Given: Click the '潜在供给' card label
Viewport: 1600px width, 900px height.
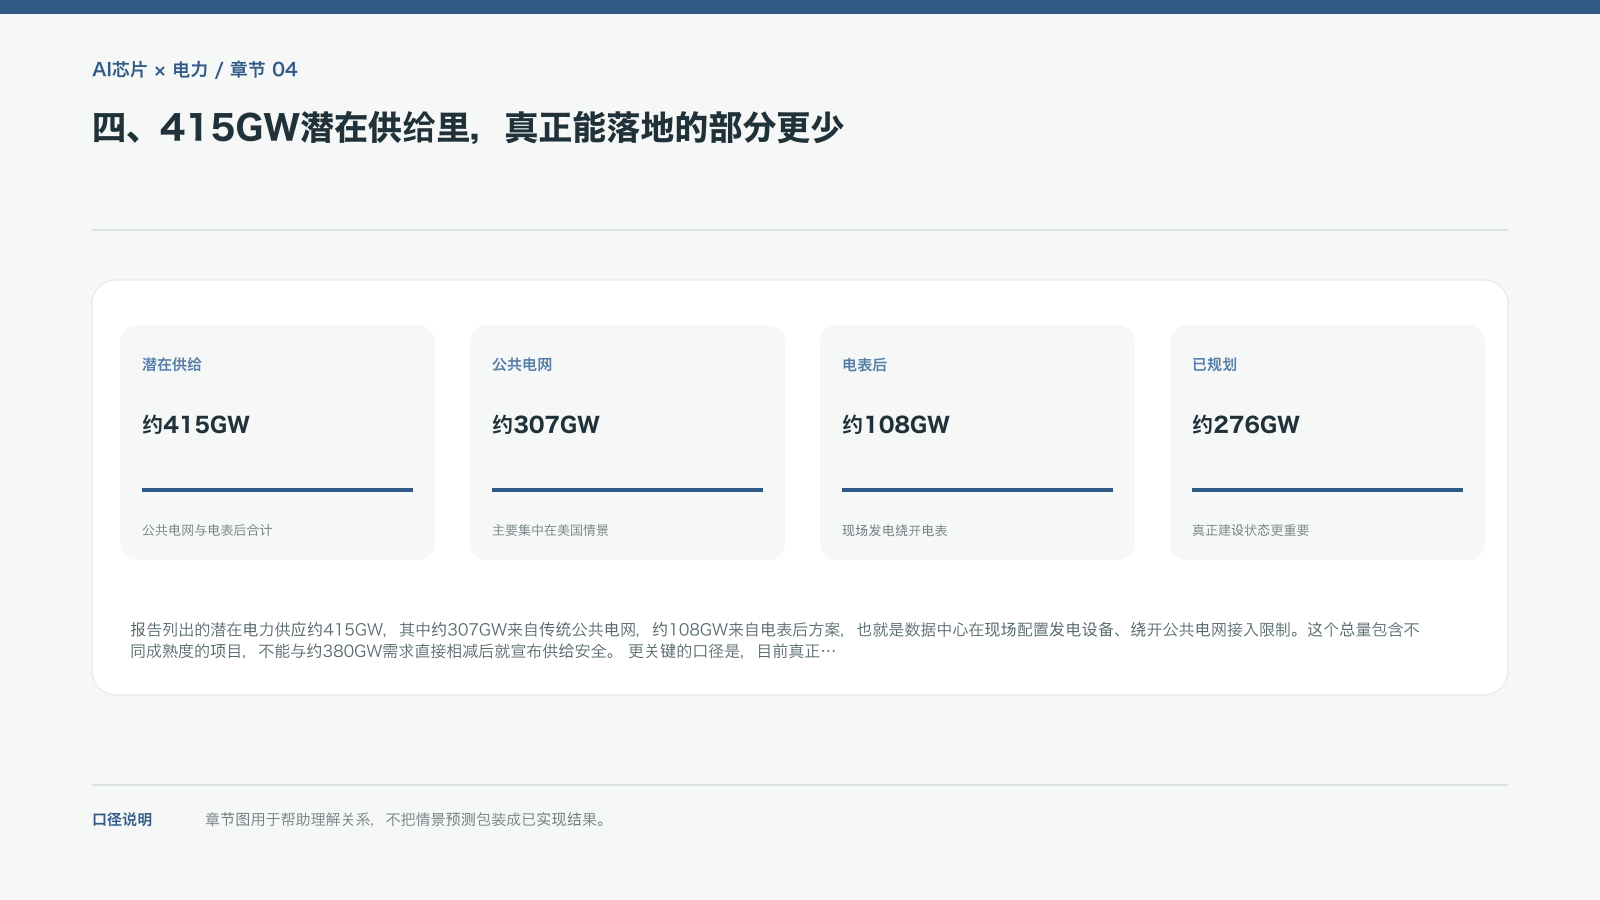Looking at the screenshot, I should (x=172, y=365).
